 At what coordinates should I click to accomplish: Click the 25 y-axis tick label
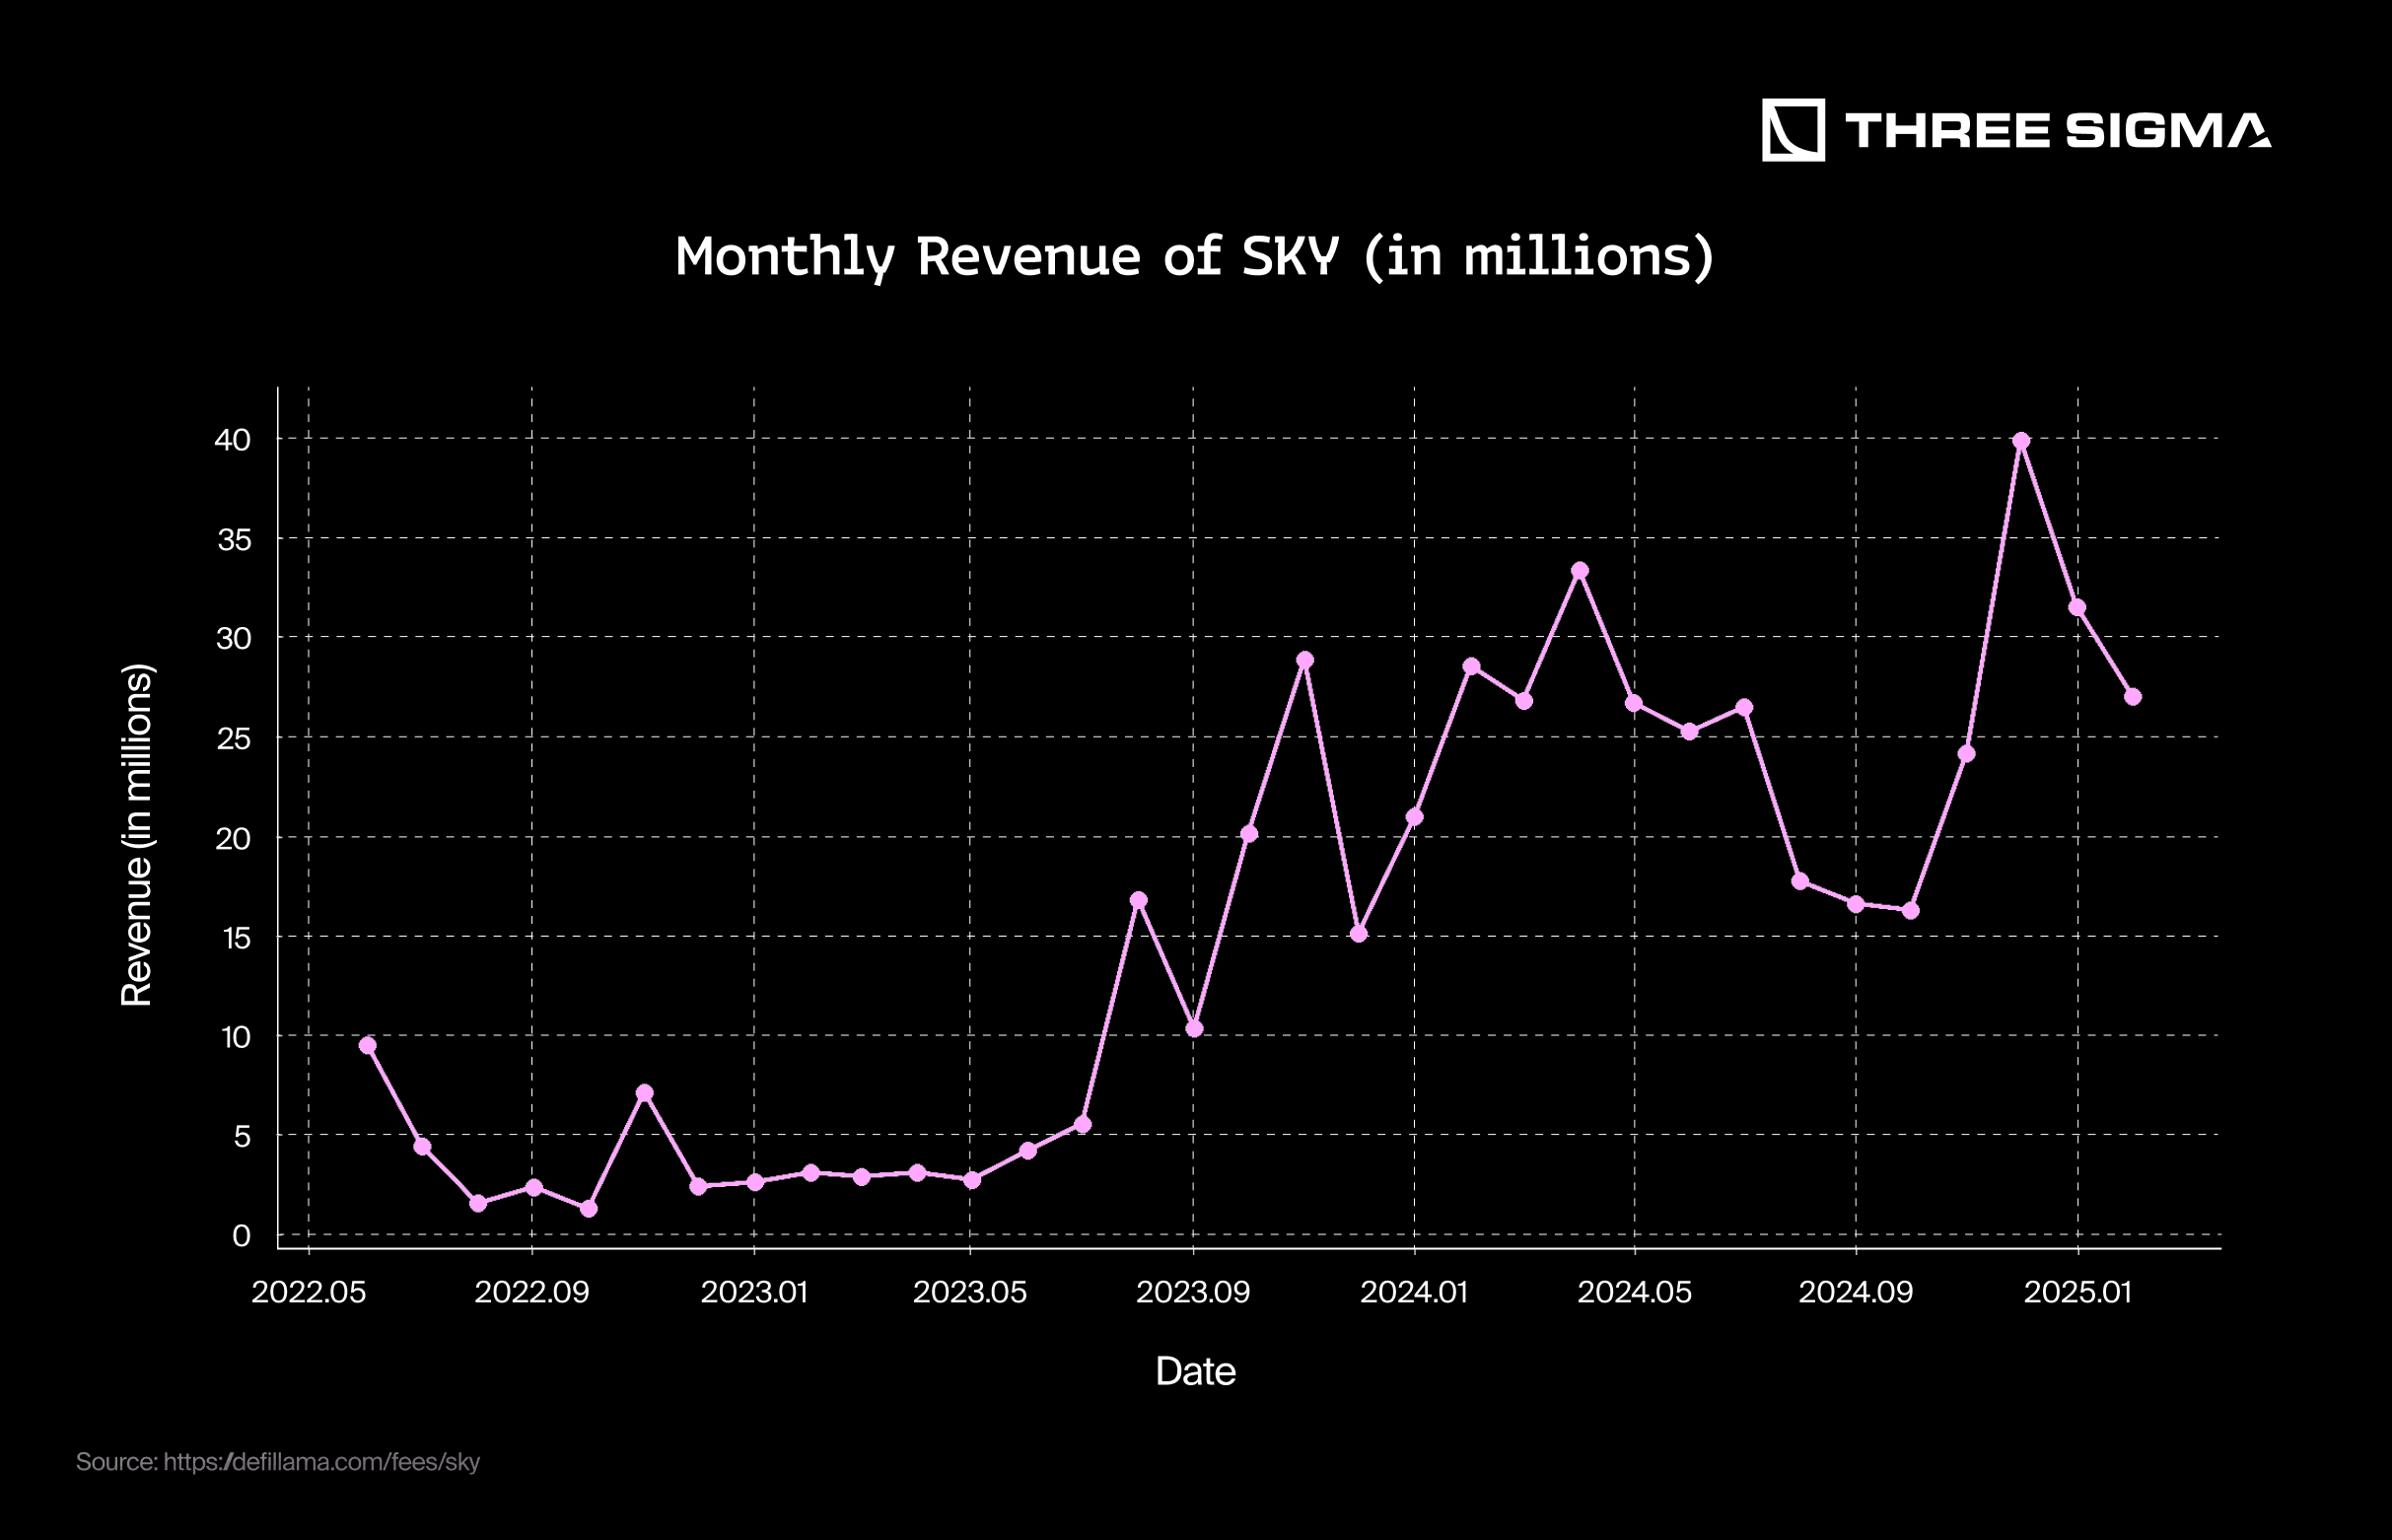(x=234, y=739)
